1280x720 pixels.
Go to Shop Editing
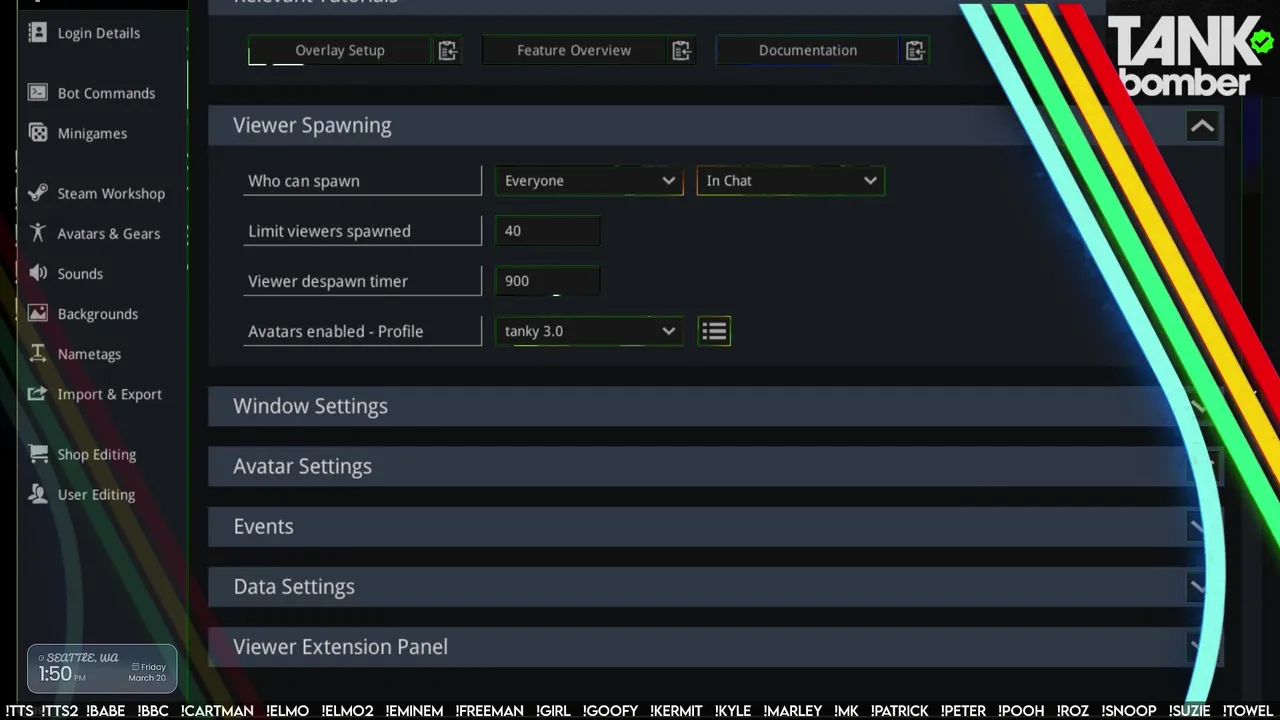pyautogui.click(x=96, y=454)
